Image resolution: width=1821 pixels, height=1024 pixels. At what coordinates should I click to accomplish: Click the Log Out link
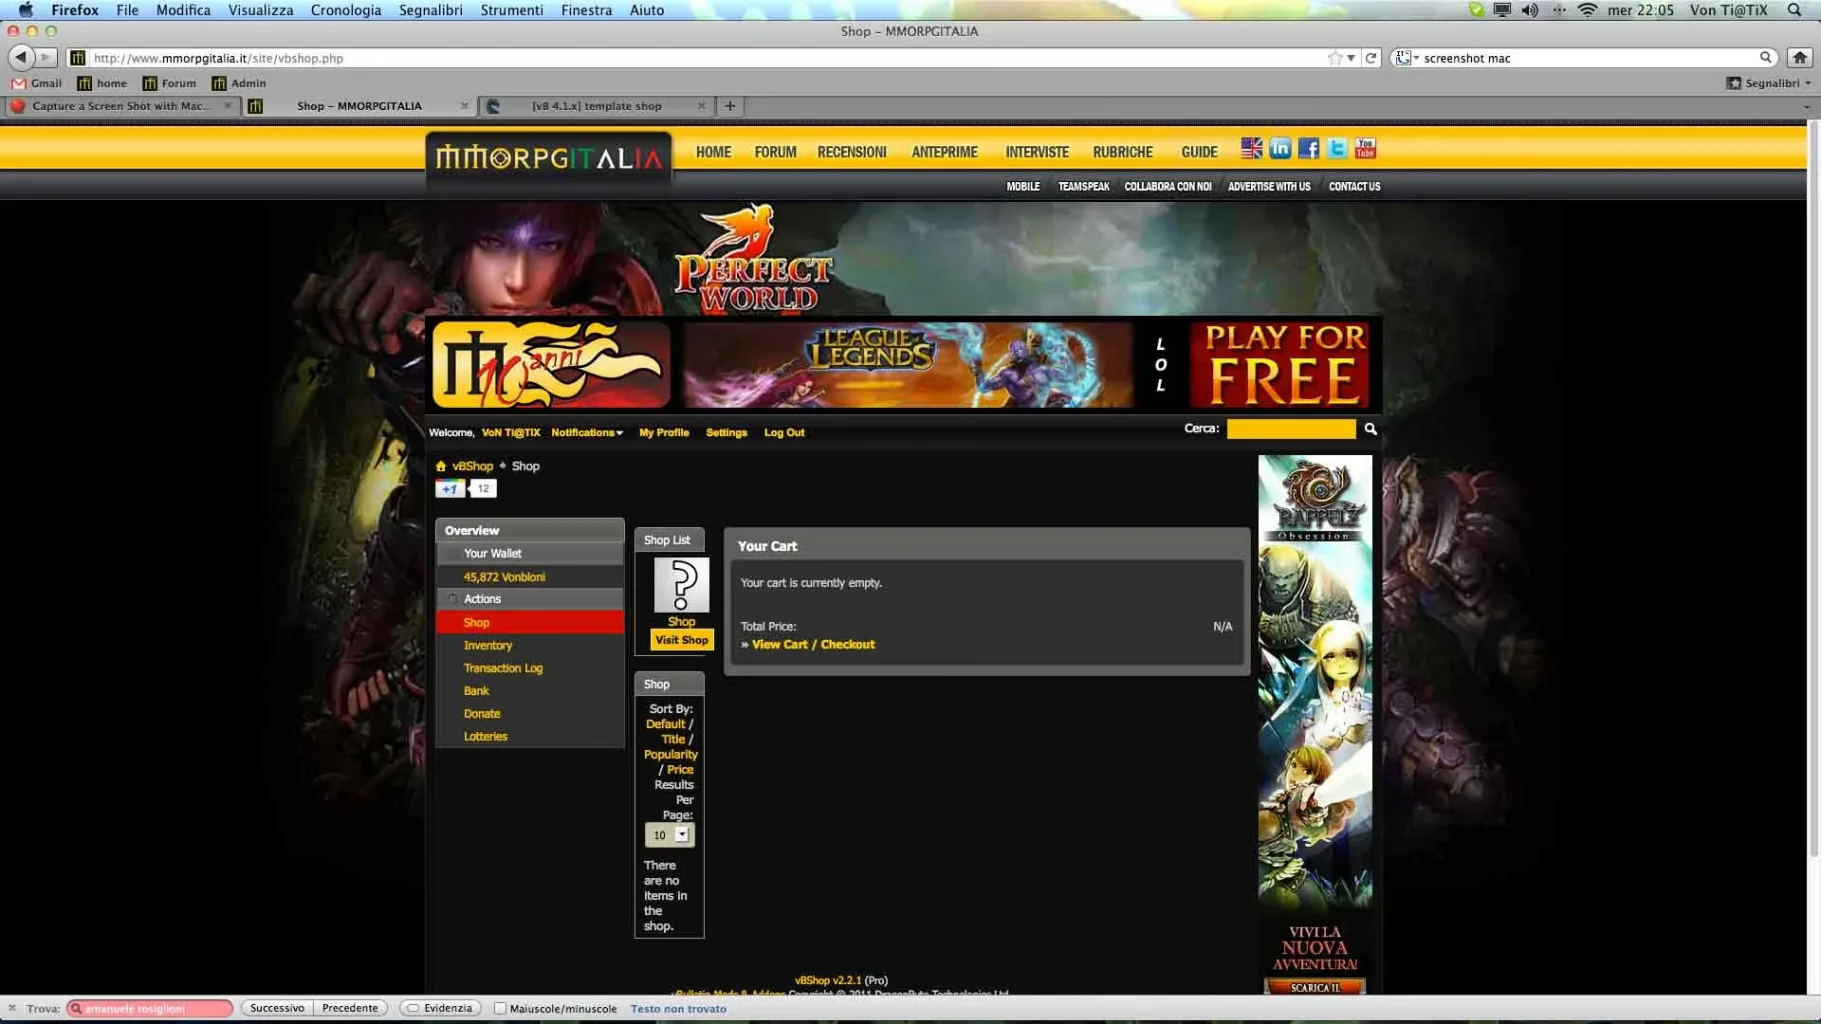784,433
